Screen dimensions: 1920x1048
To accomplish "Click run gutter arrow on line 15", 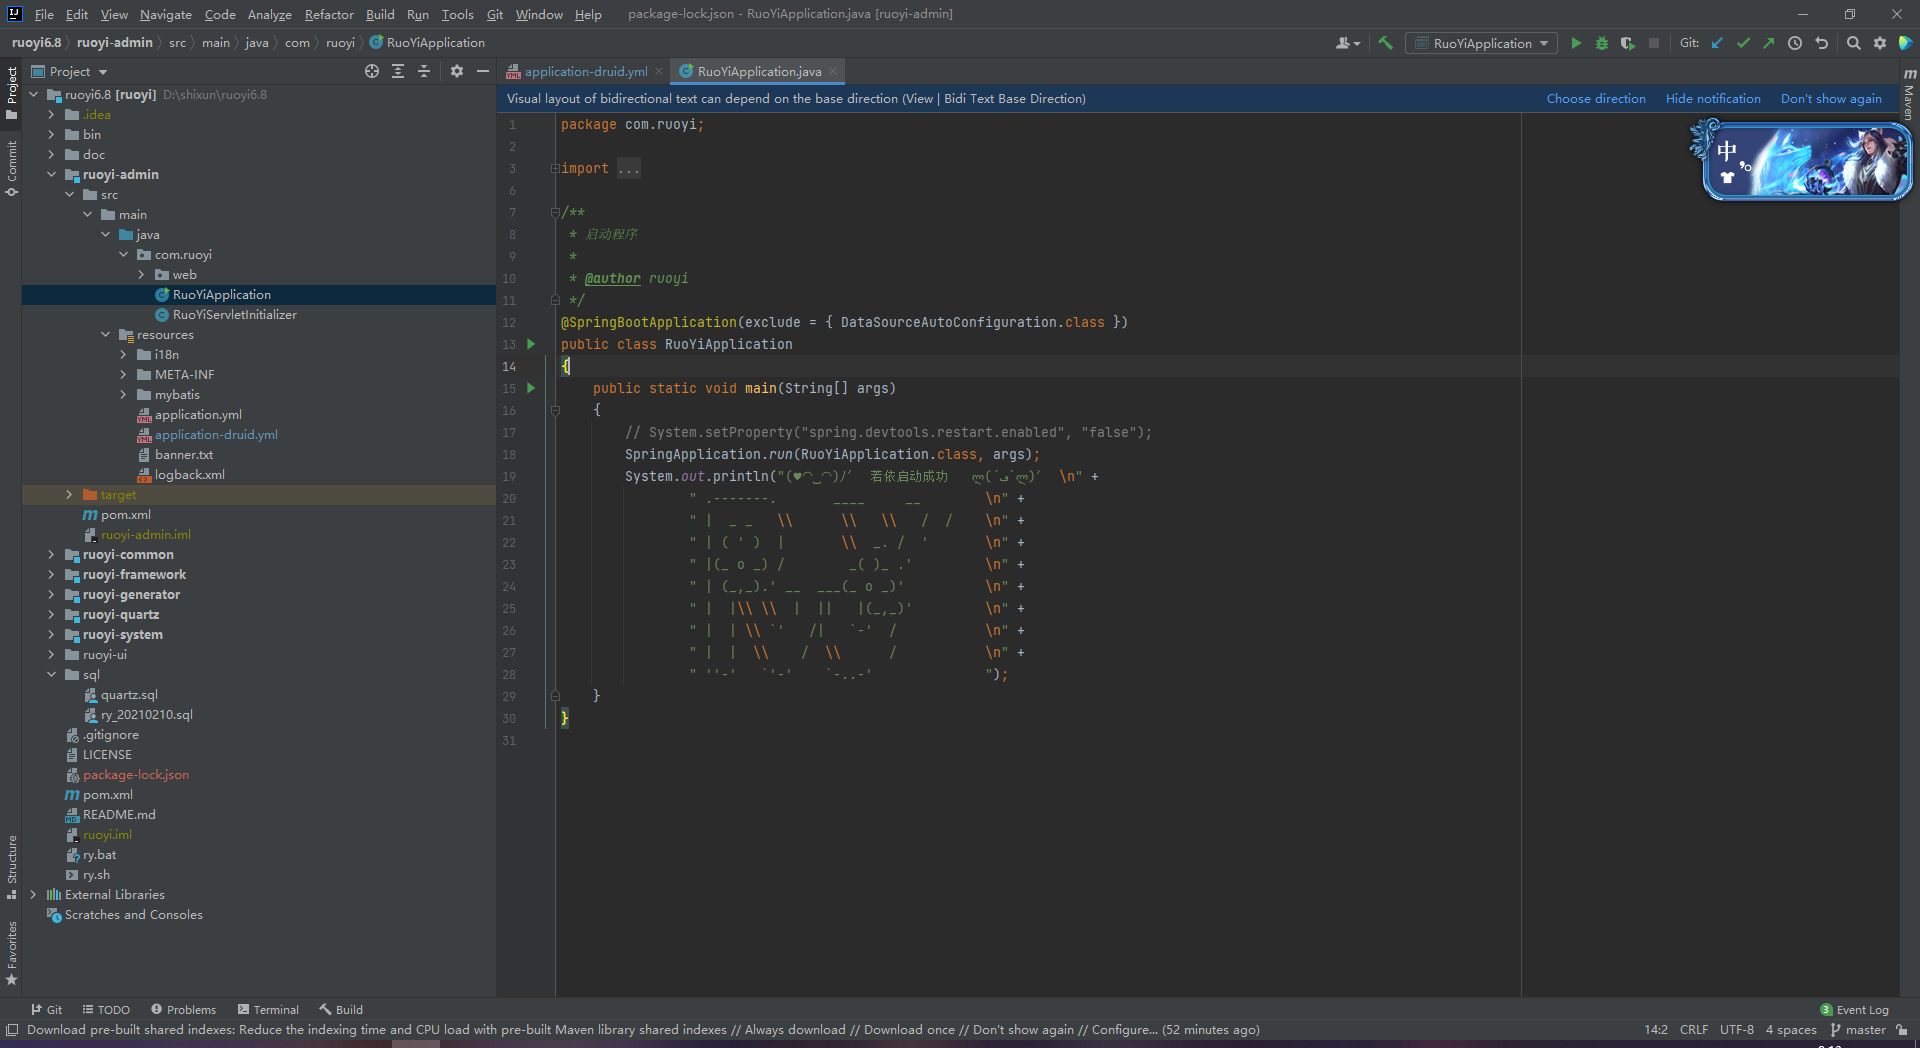I will coord(531,388).
